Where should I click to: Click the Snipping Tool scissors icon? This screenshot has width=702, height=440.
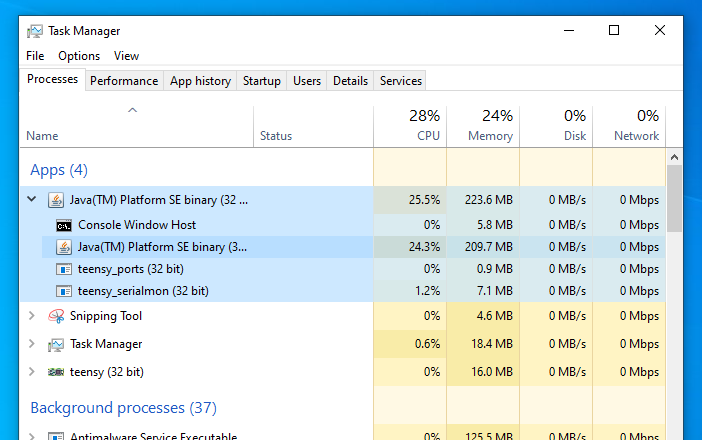[x=56, y=316]
